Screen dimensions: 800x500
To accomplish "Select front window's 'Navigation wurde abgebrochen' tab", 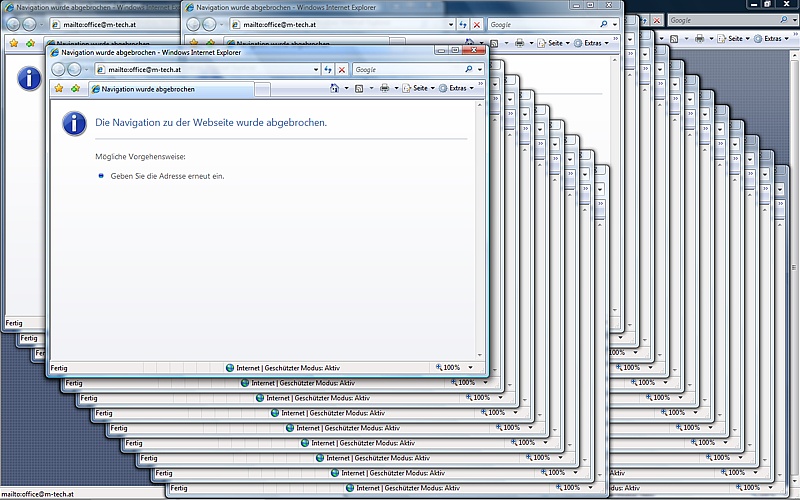I will point(171,89).
